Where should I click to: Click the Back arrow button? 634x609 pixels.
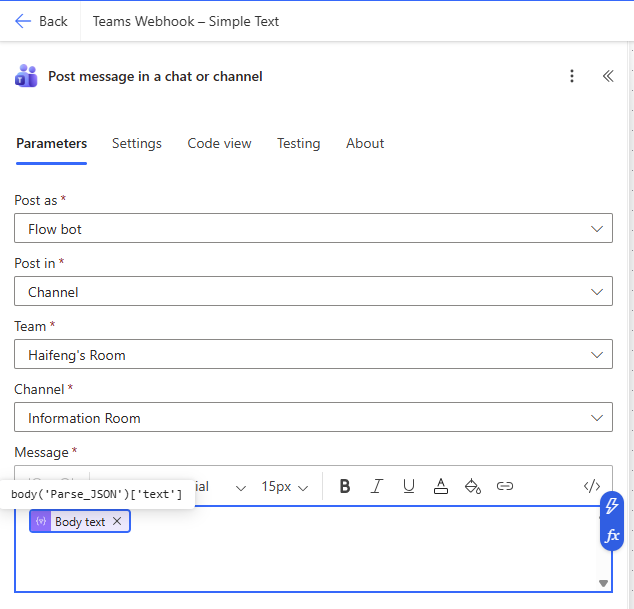tap(40, 21)
